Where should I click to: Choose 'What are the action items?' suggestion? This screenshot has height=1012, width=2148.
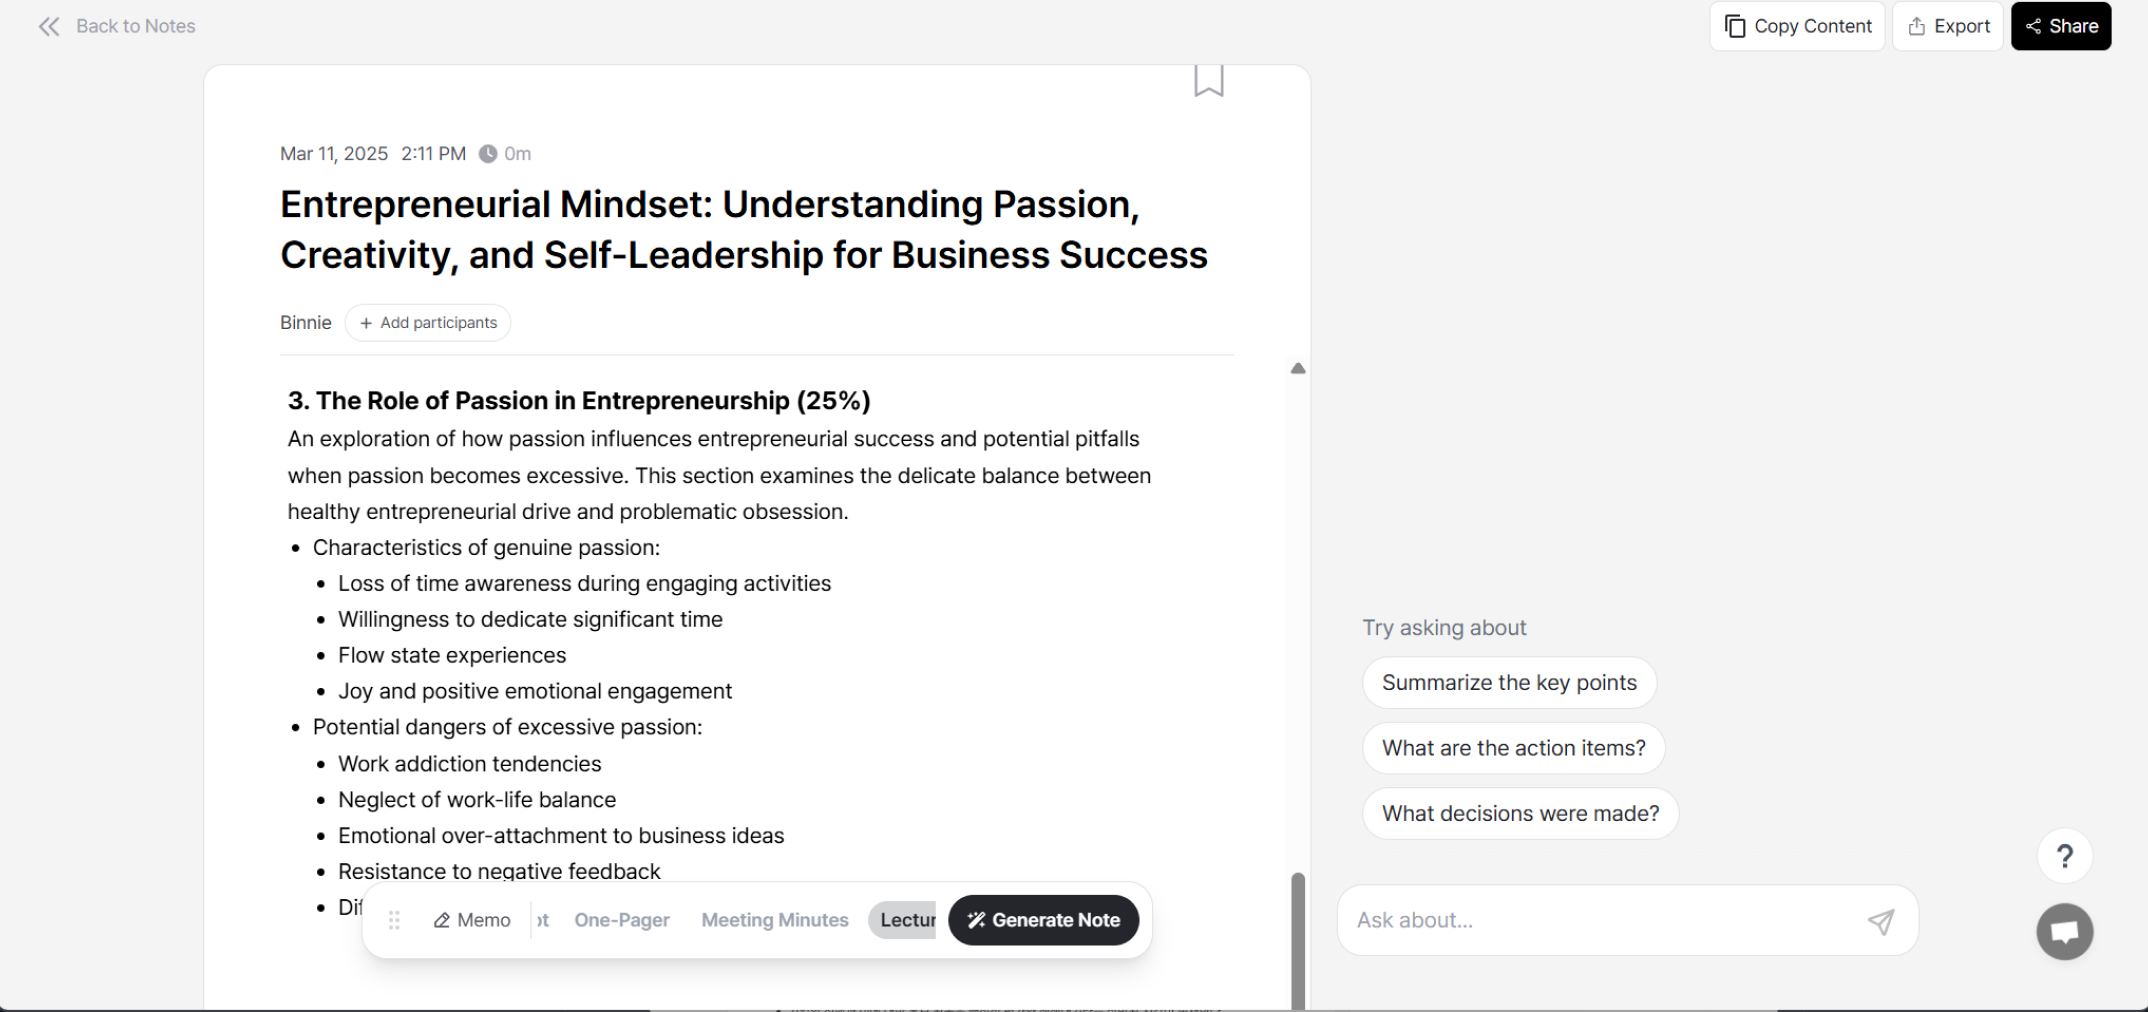point(1513,748)
